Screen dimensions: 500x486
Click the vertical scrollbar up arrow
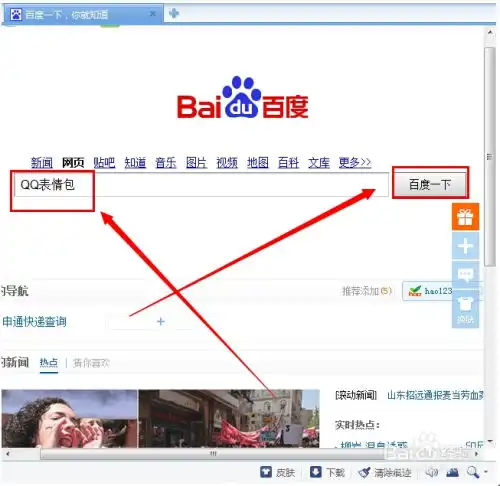[490, 33]
